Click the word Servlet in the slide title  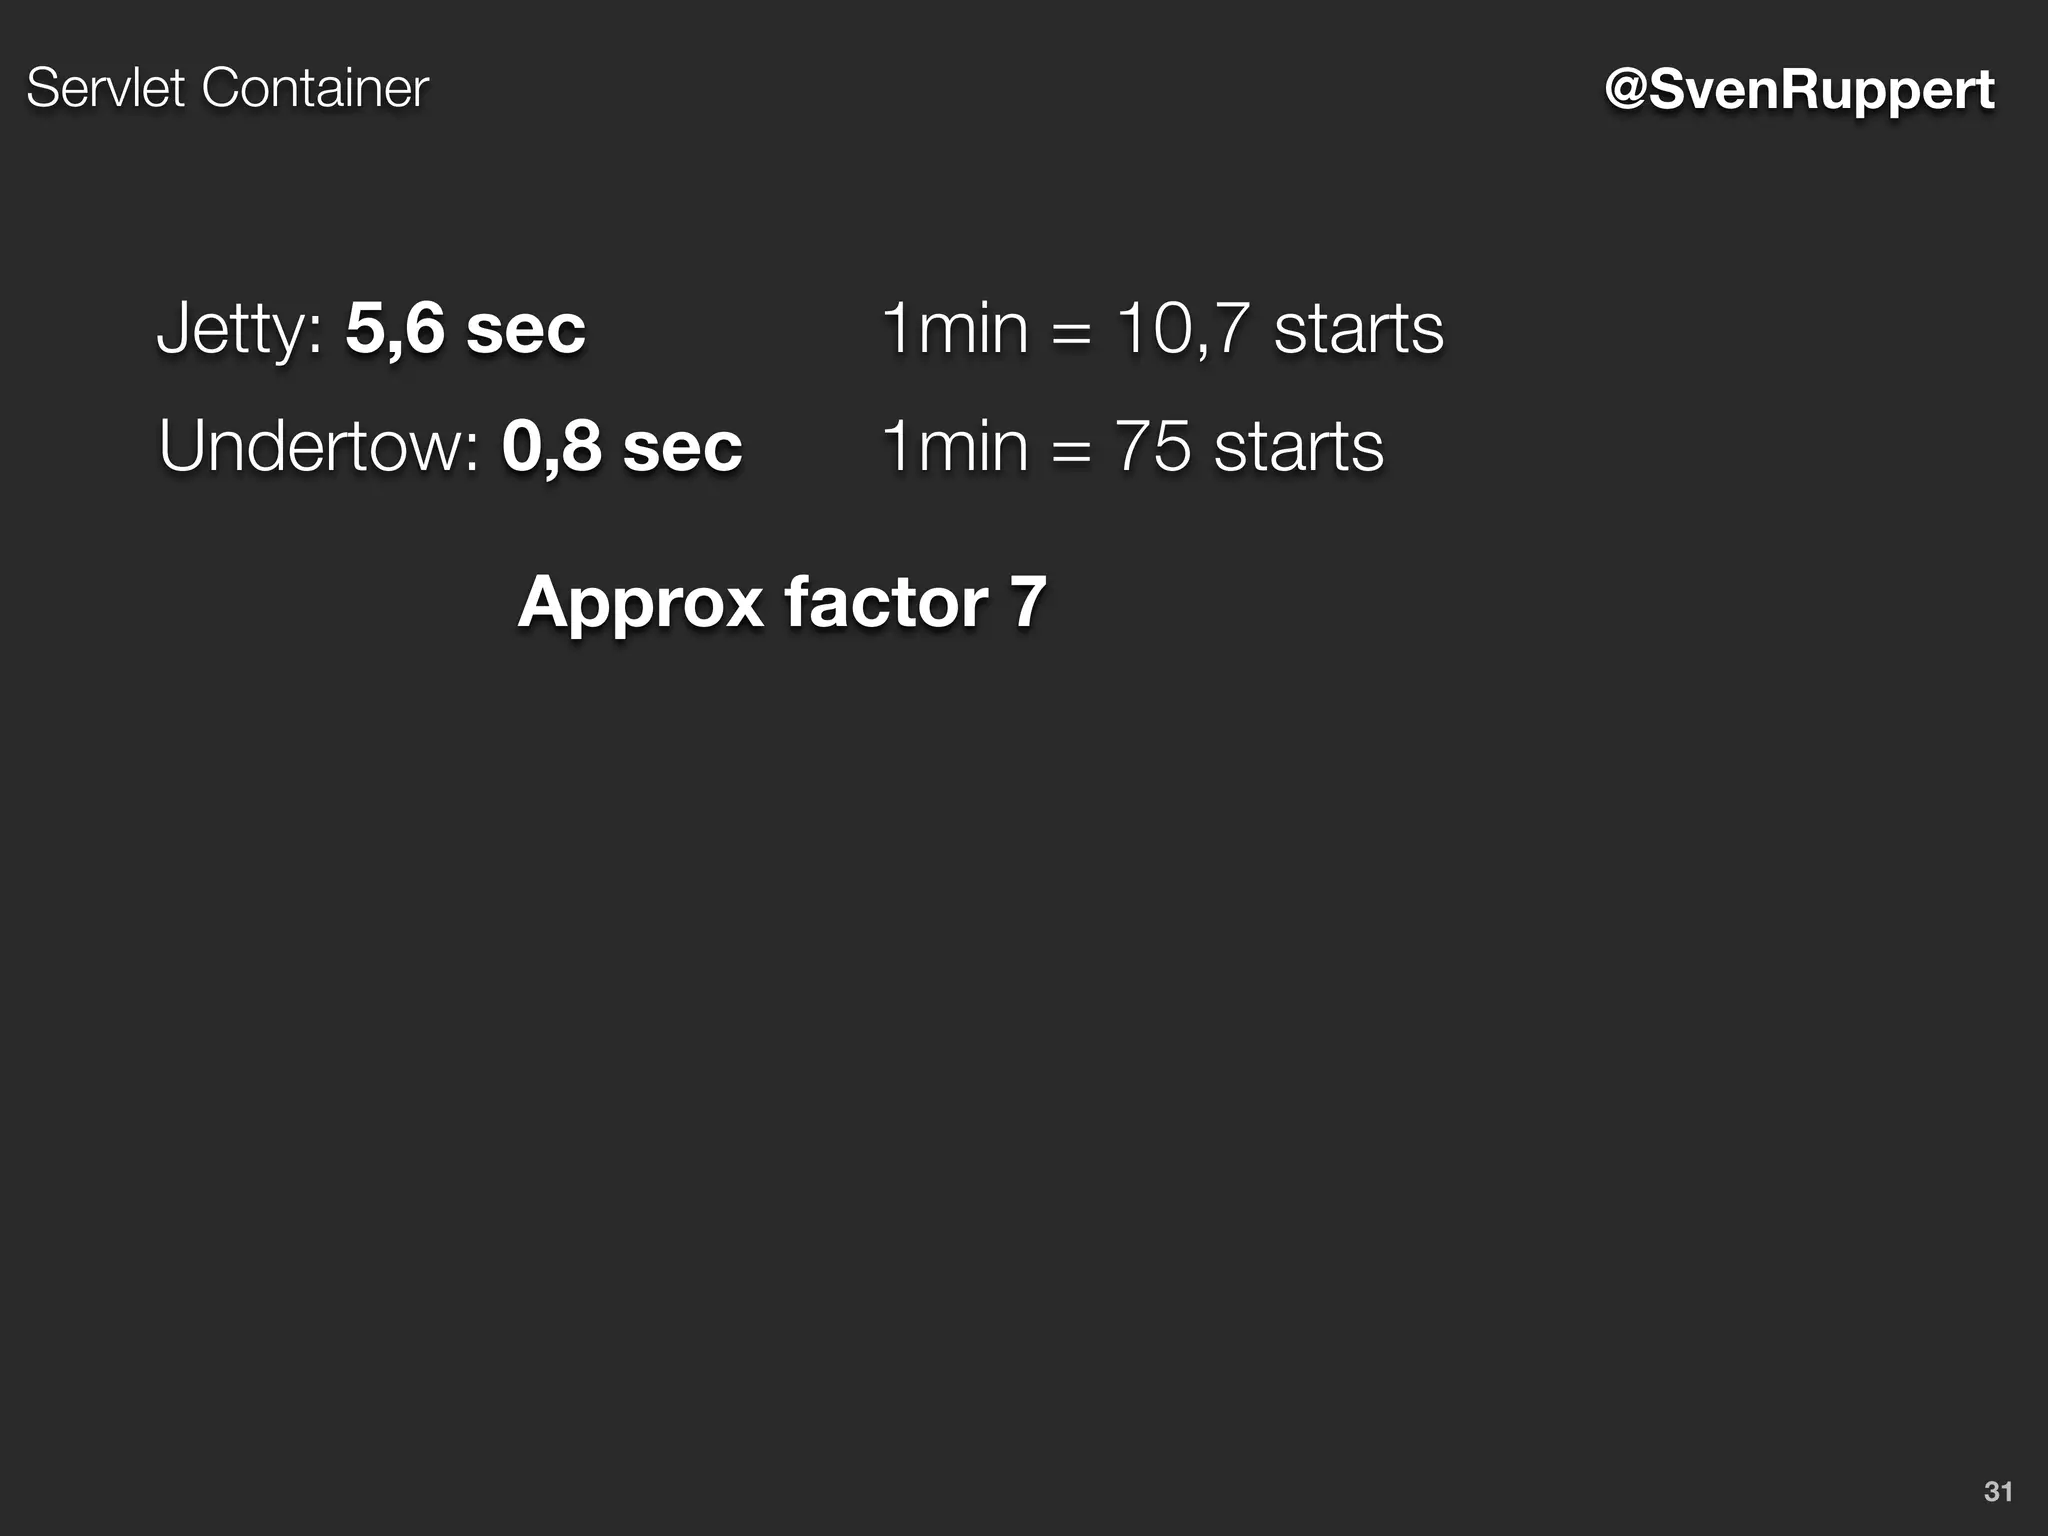[x=106, y=88]
